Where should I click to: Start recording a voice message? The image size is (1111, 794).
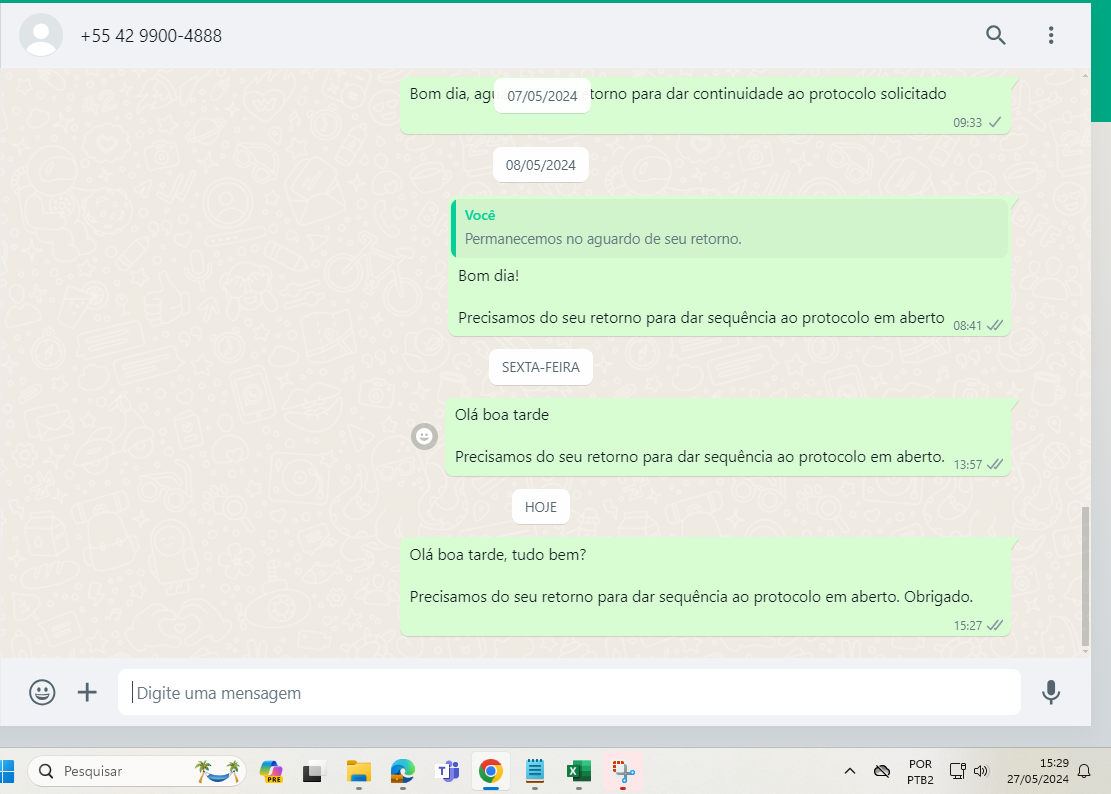1051,692
